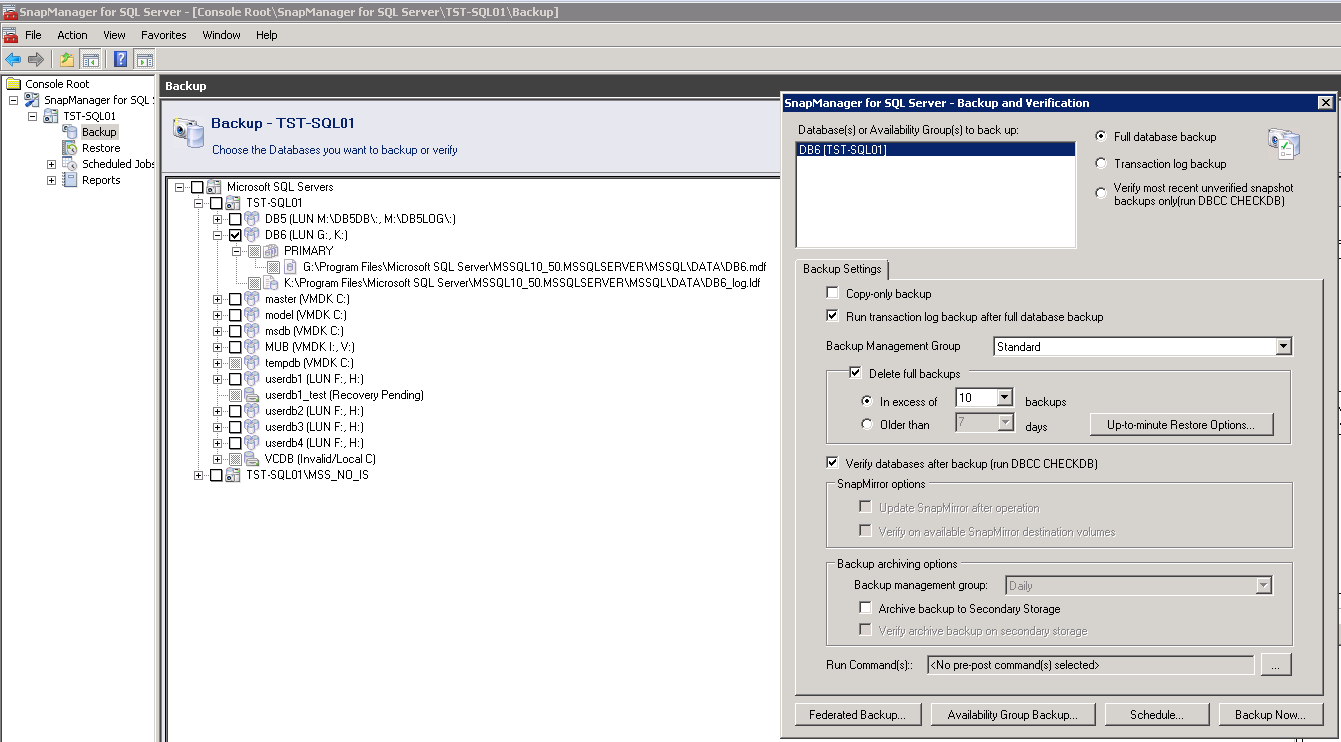The image size is (1341, 742).
Task: Expand the master database tree node
Action: 218,299
